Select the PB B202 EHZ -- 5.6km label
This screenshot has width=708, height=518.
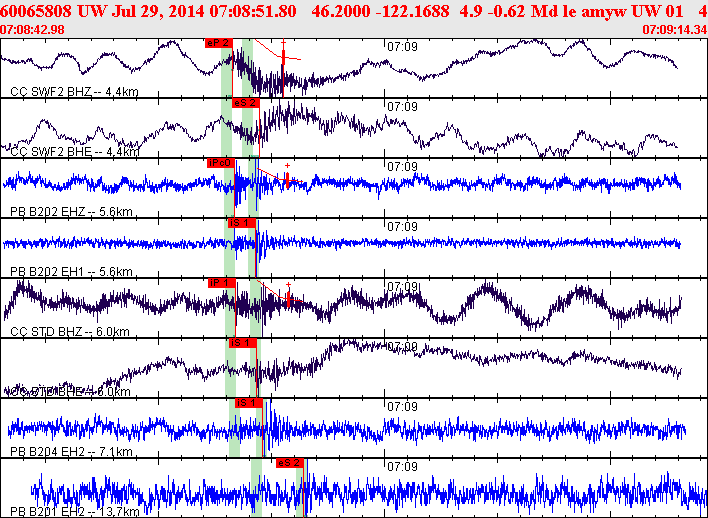71,212
